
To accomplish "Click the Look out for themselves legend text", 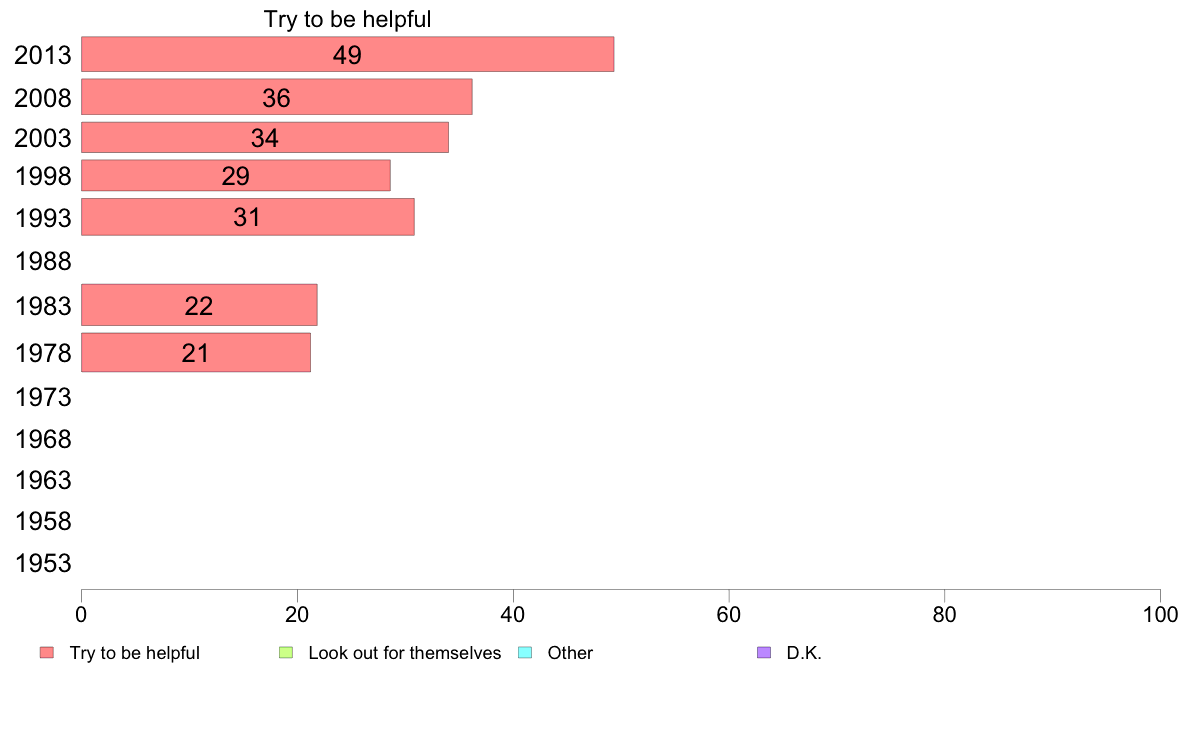I will tap(405, 653).
